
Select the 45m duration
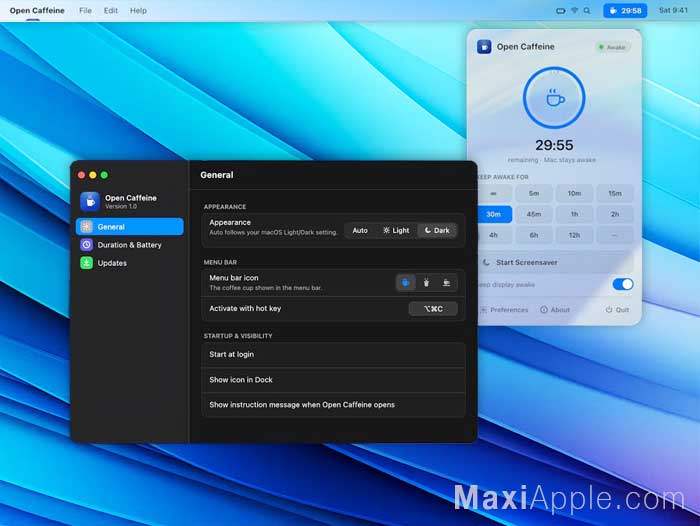click(x=534, y=214)
